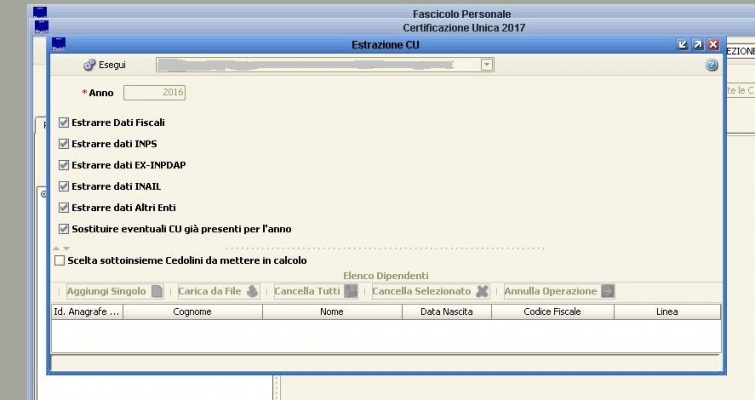Run the extraction with Esegui
Screen dimensions: 755x400
point(104,65)
